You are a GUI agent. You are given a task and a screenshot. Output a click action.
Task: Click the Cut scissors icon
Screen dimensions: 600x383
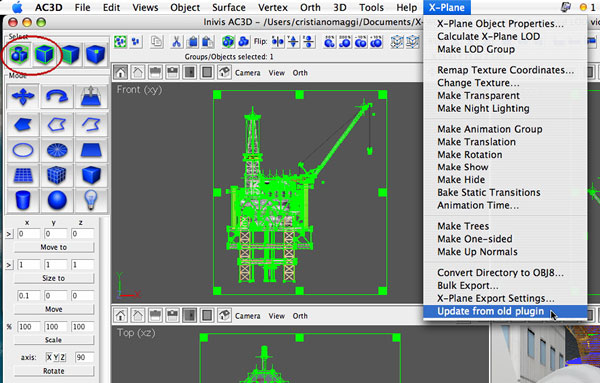tap(176, 41)
